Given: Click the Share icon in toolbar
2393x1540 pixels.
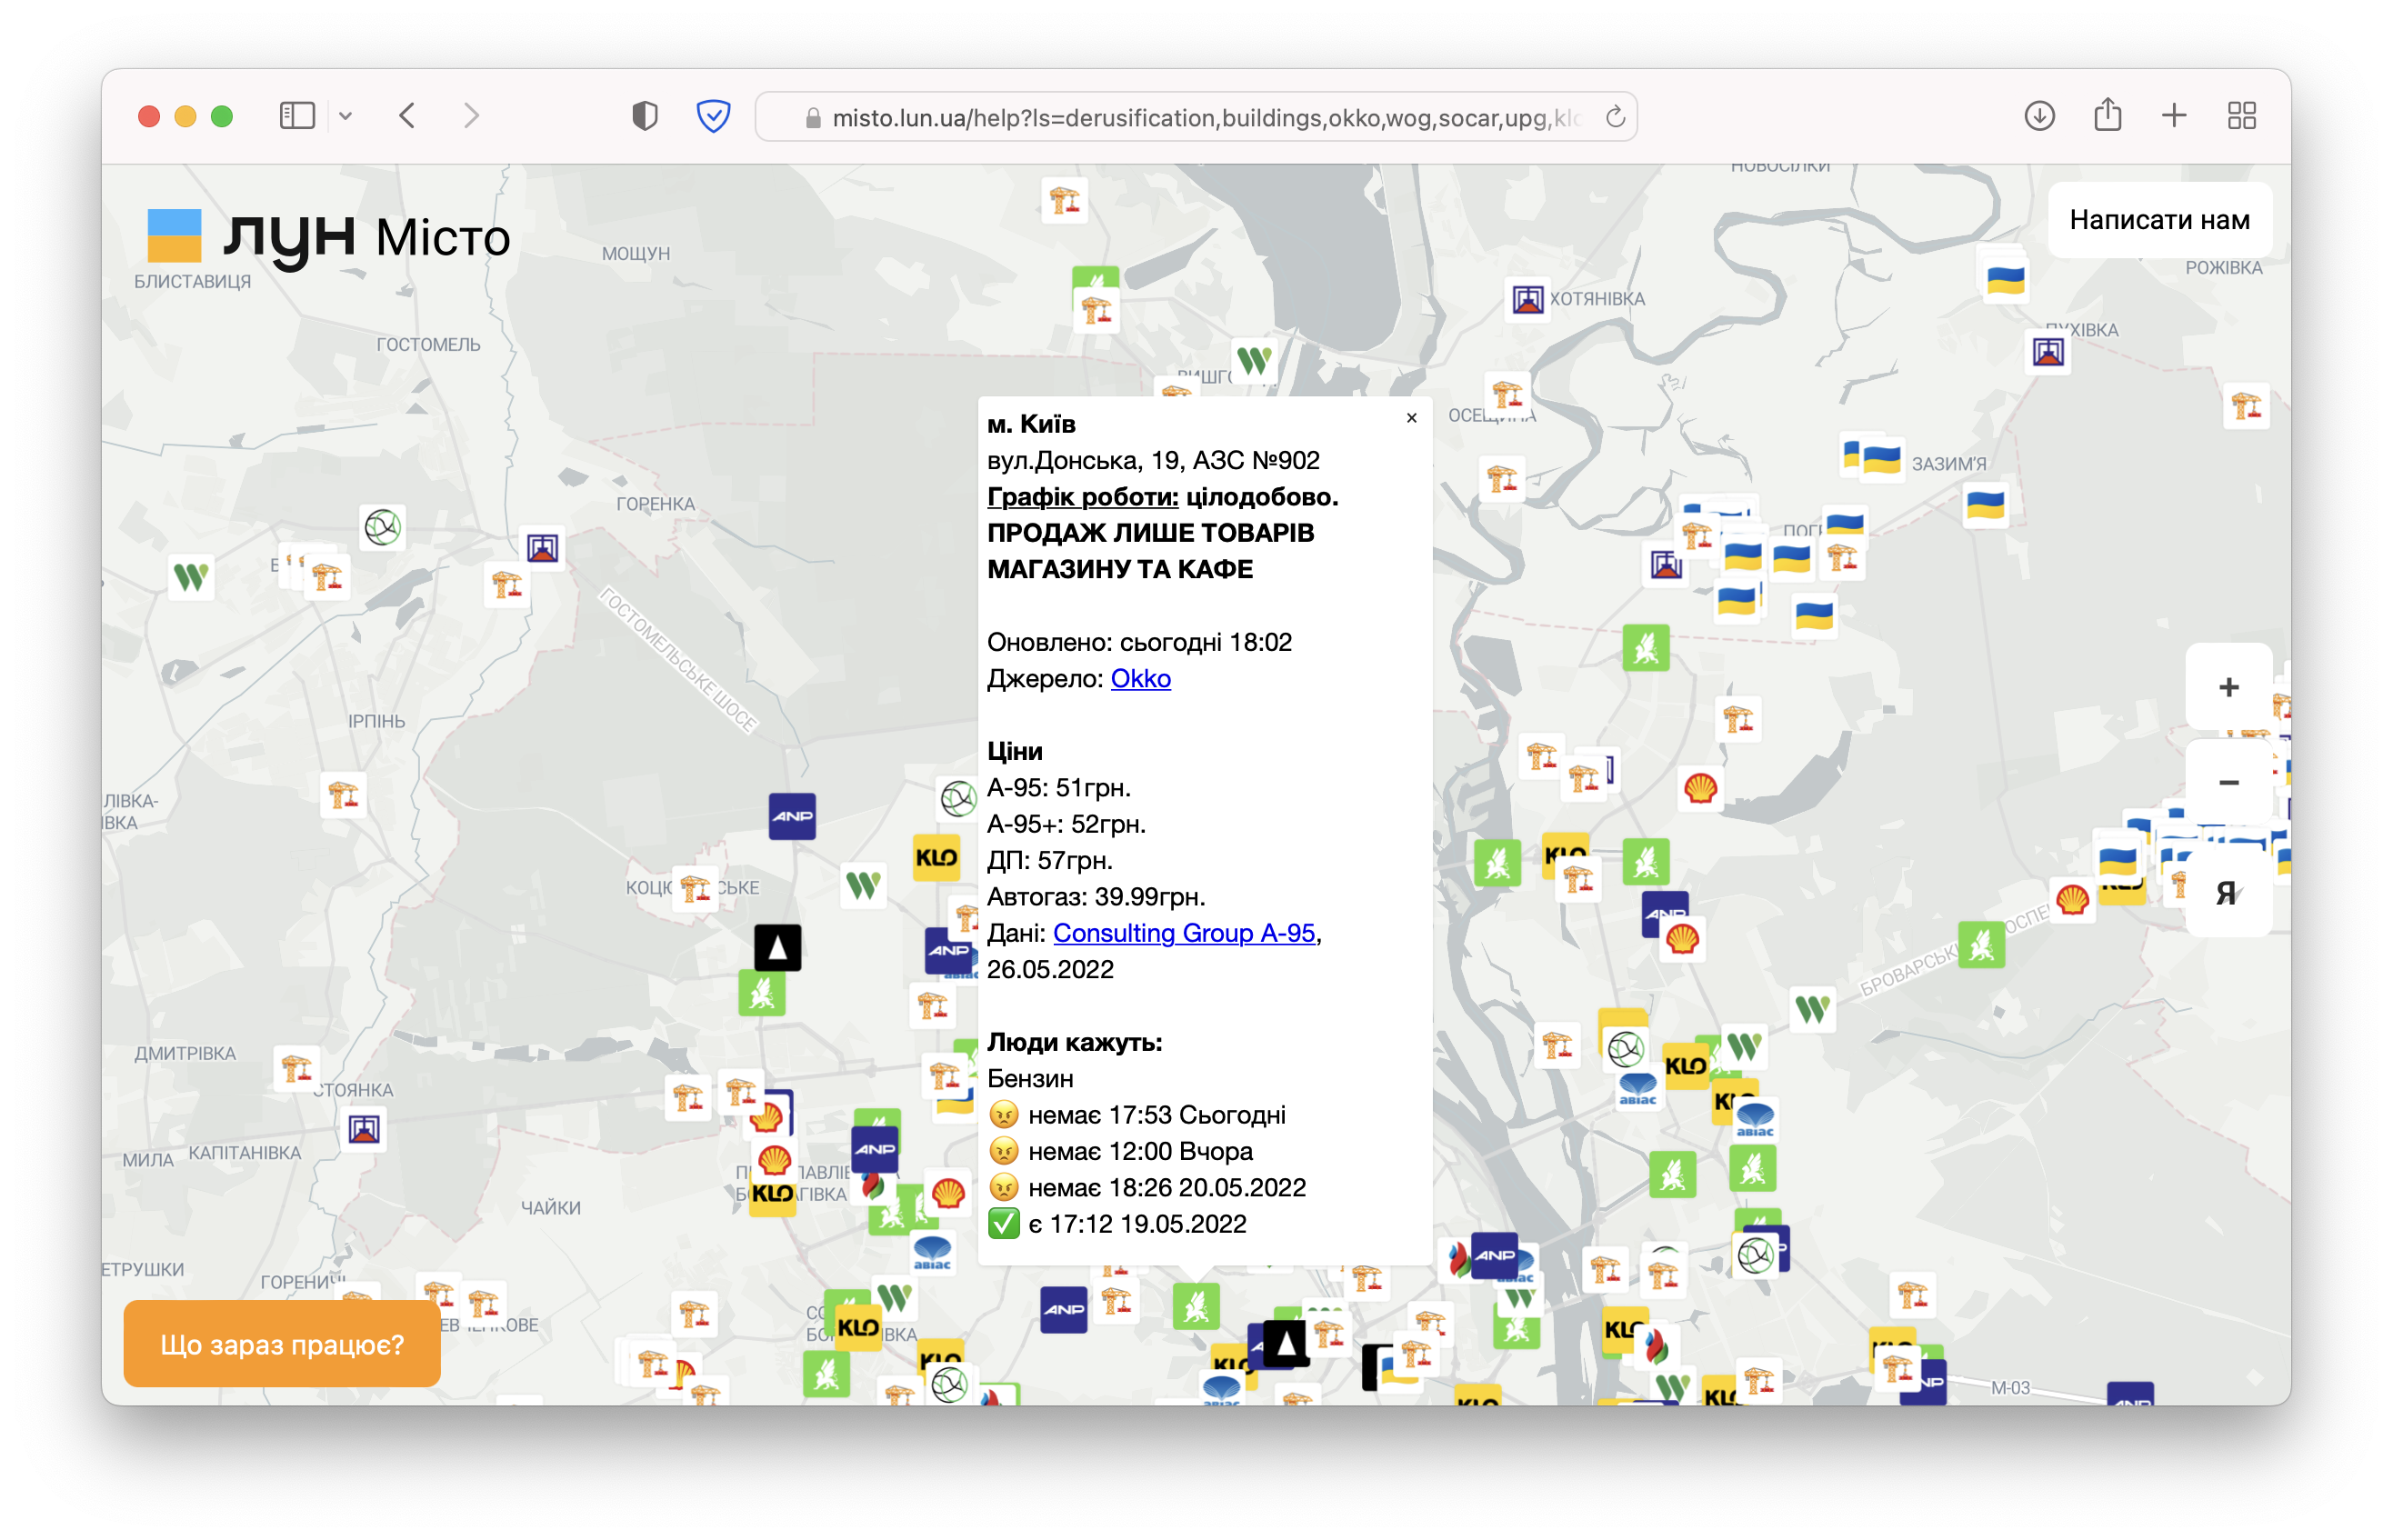Looking at the screenshot, I should pos(2107,115).
